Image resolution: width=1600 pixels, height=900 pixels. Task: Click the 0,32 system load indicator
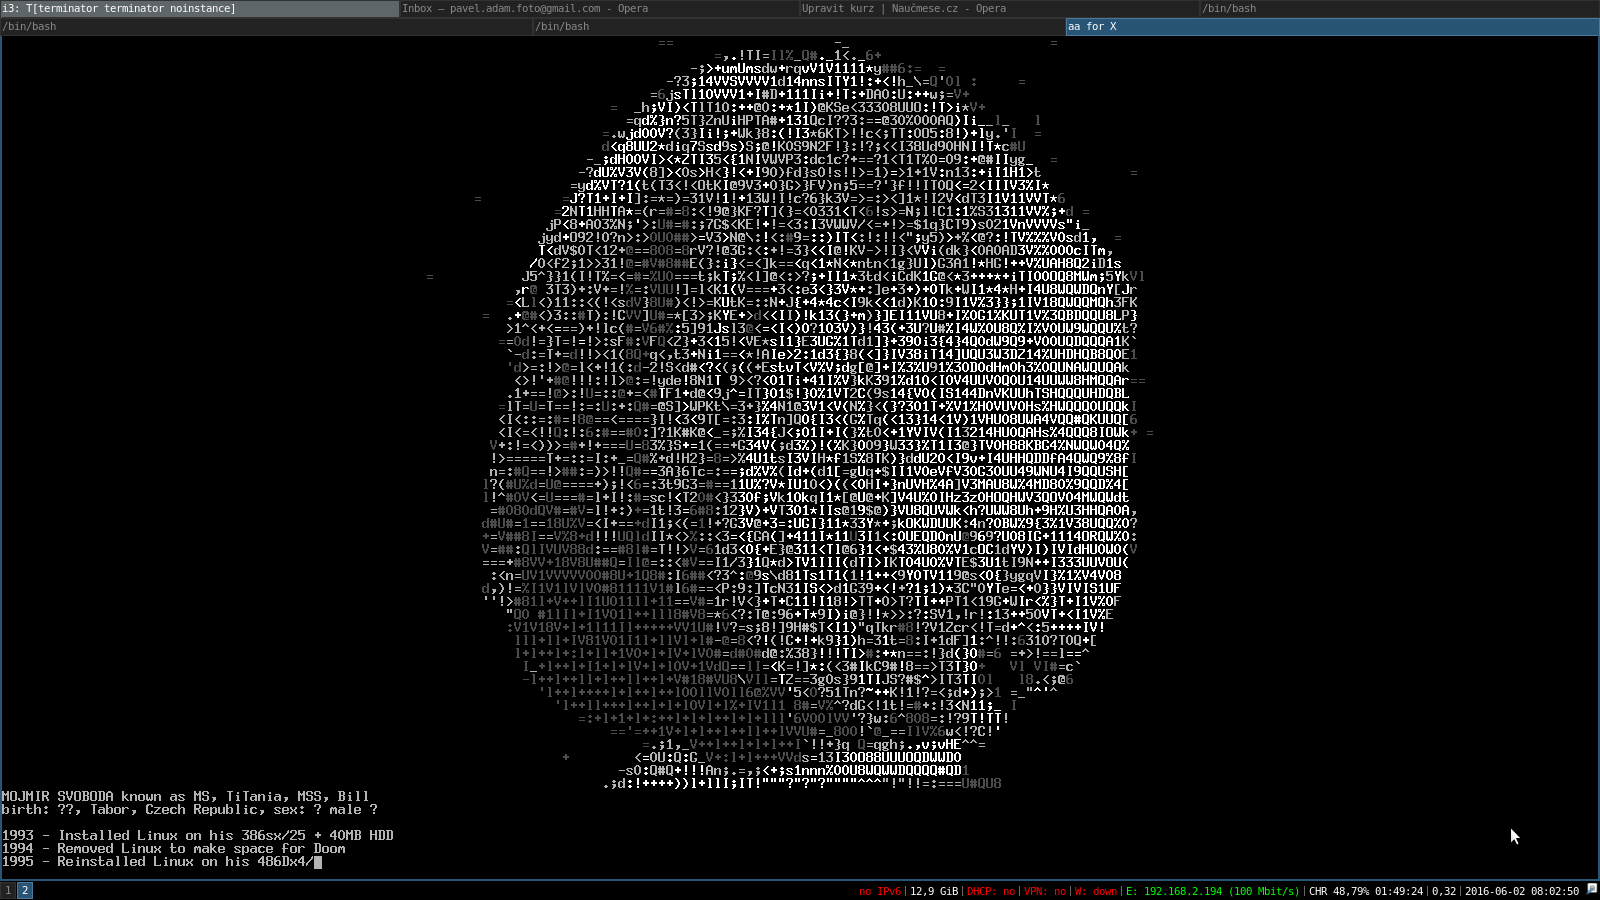coord(1444,891)
